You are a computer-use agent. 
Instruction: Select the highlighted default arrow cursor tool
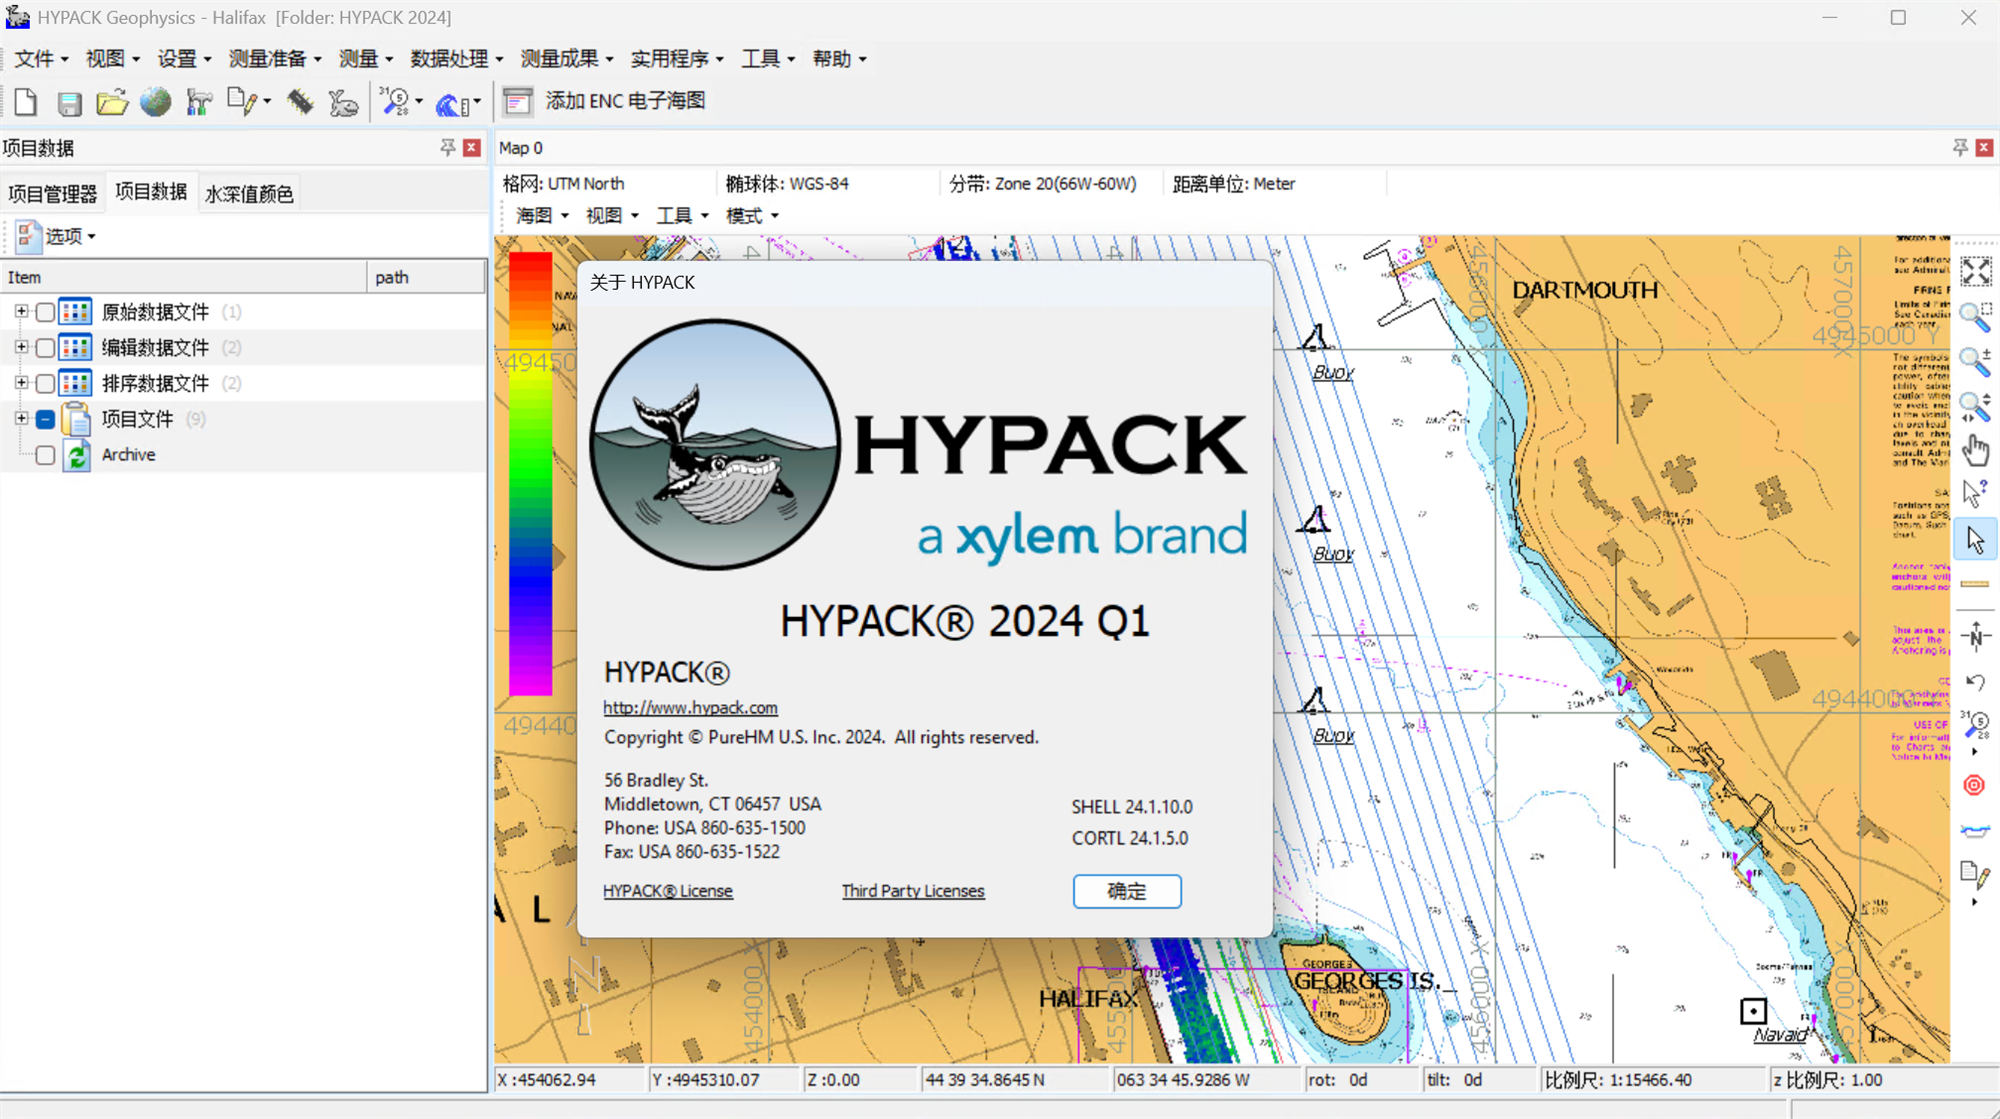1975,540
